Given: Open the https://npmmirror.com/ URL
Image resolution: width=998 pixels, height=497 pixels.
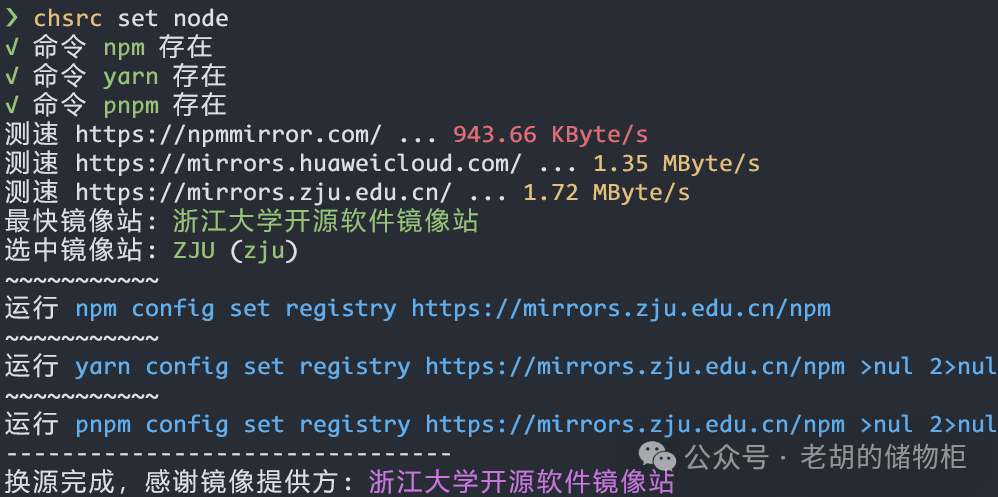Looking at the screenshot, I should point(229,135).
